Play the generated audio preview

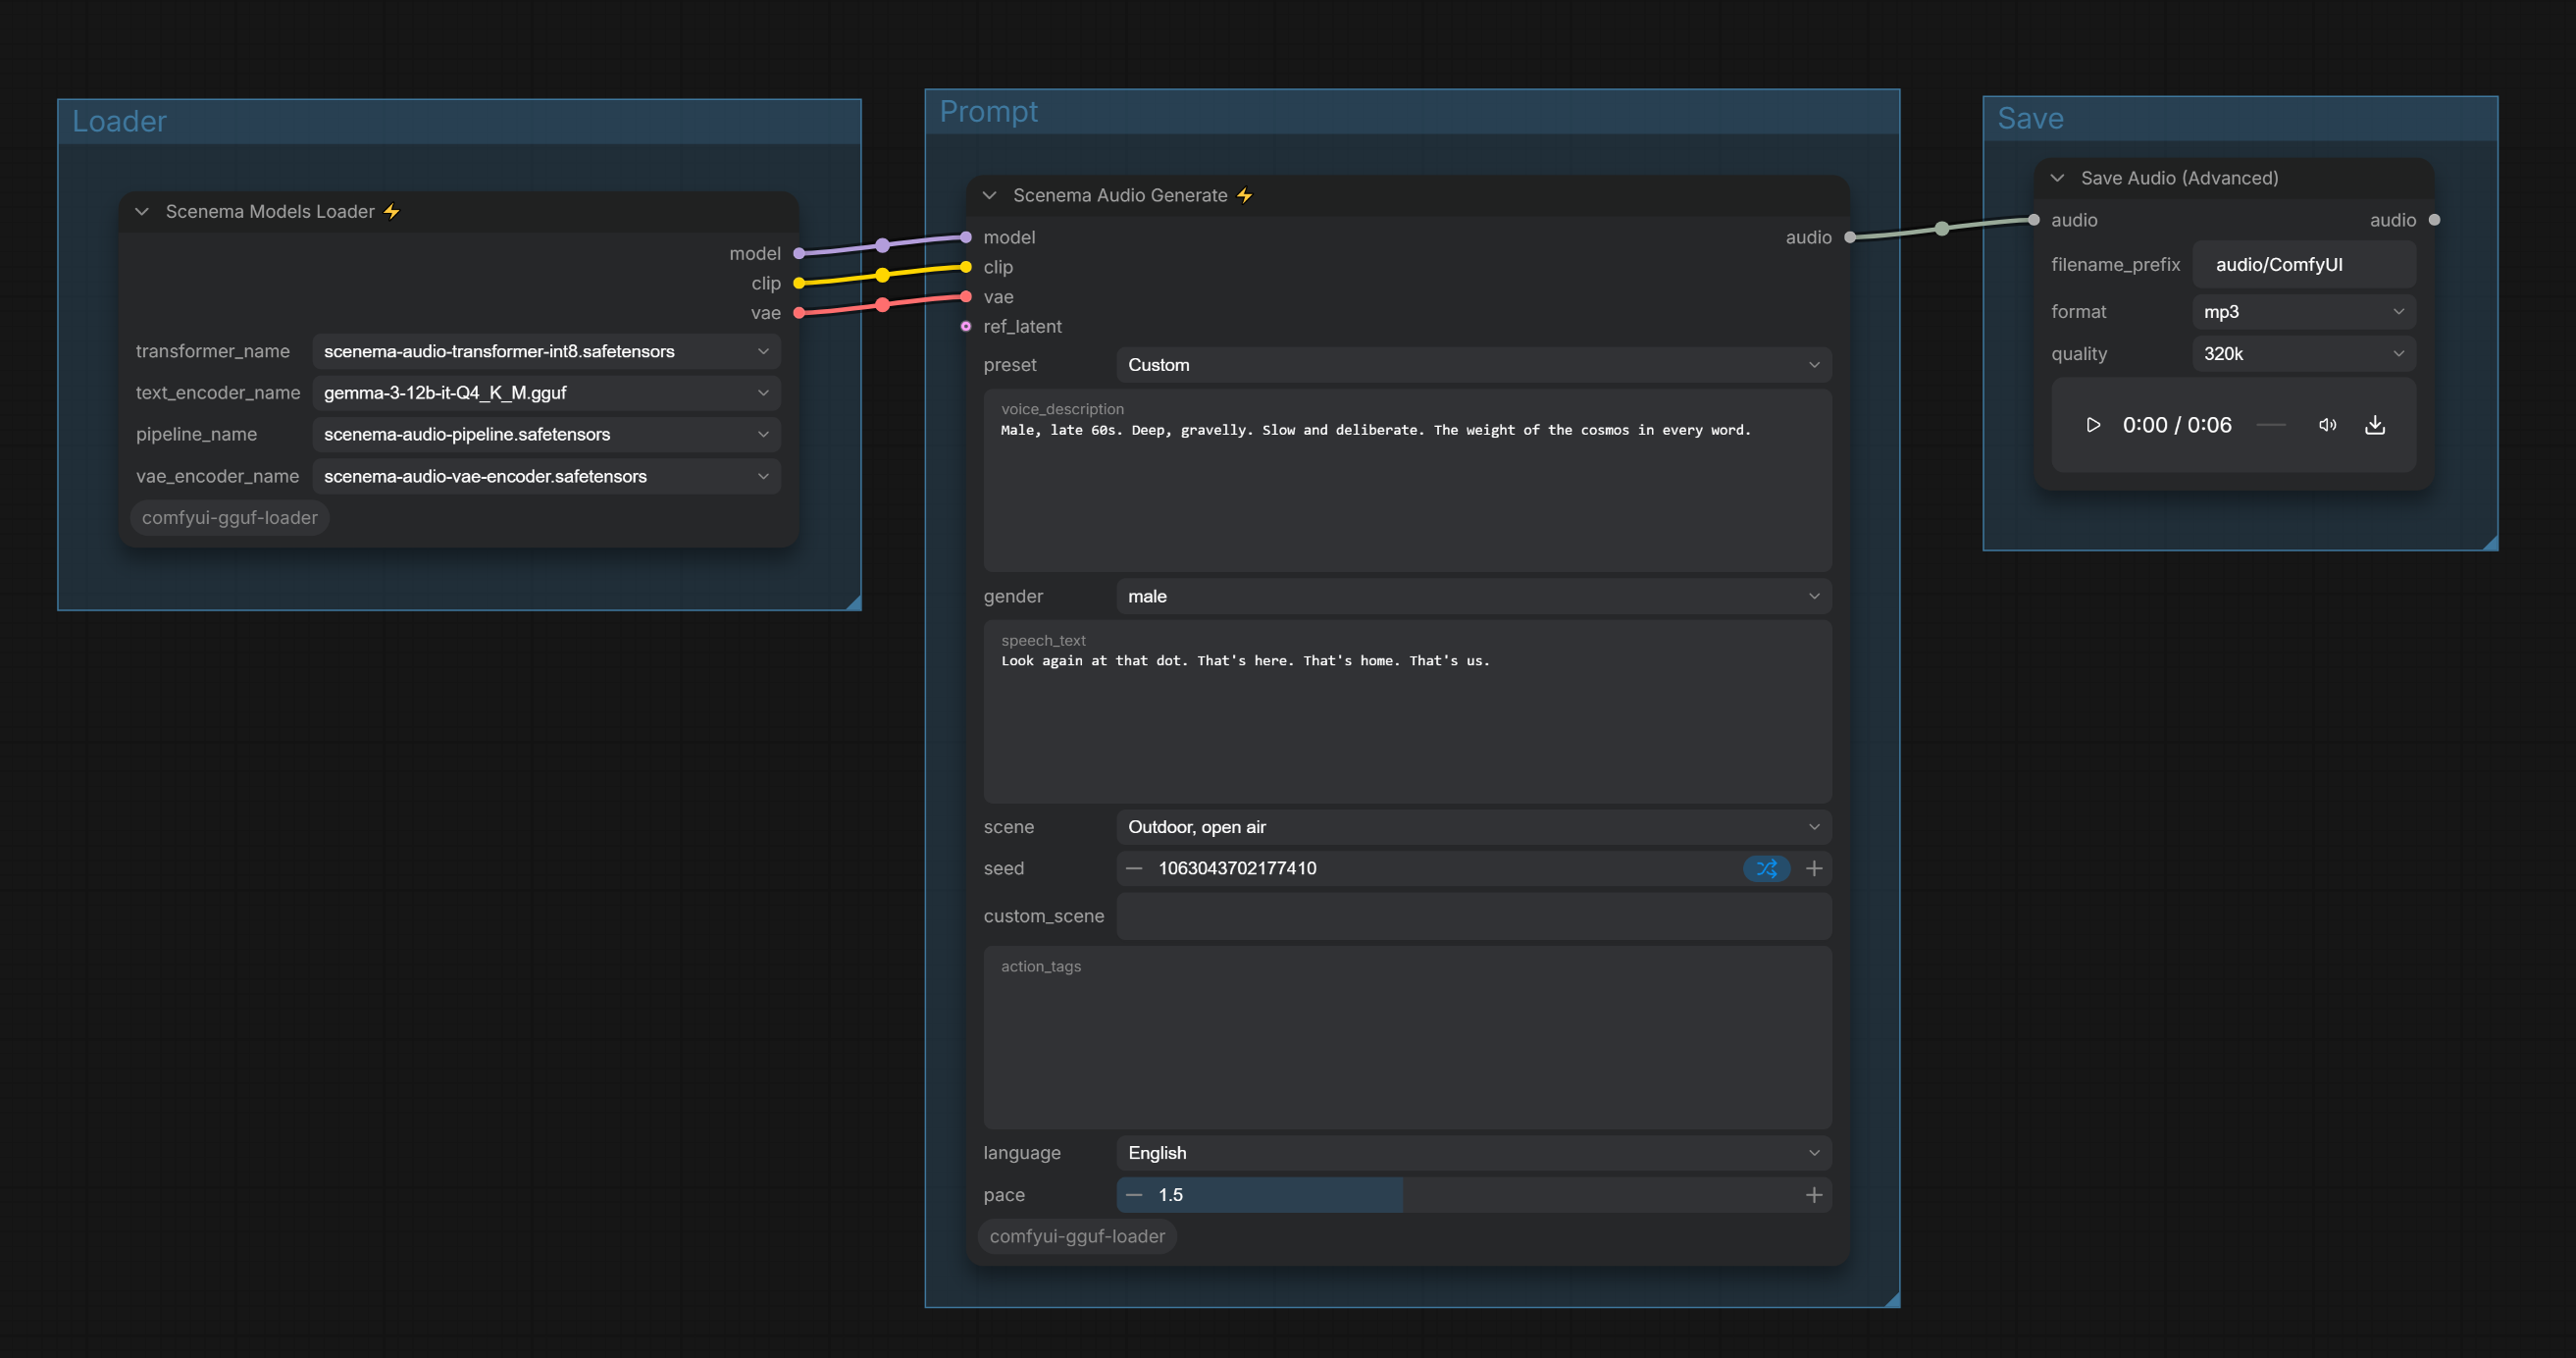(x=2093, y=425)
